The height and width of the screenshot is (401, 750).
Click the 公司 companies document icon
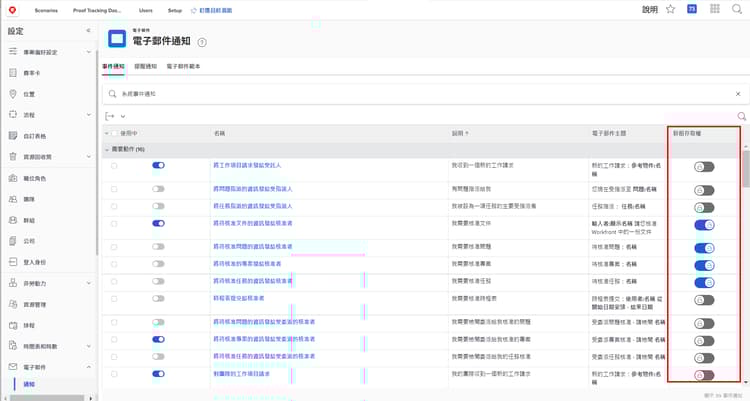pos(13,241)
